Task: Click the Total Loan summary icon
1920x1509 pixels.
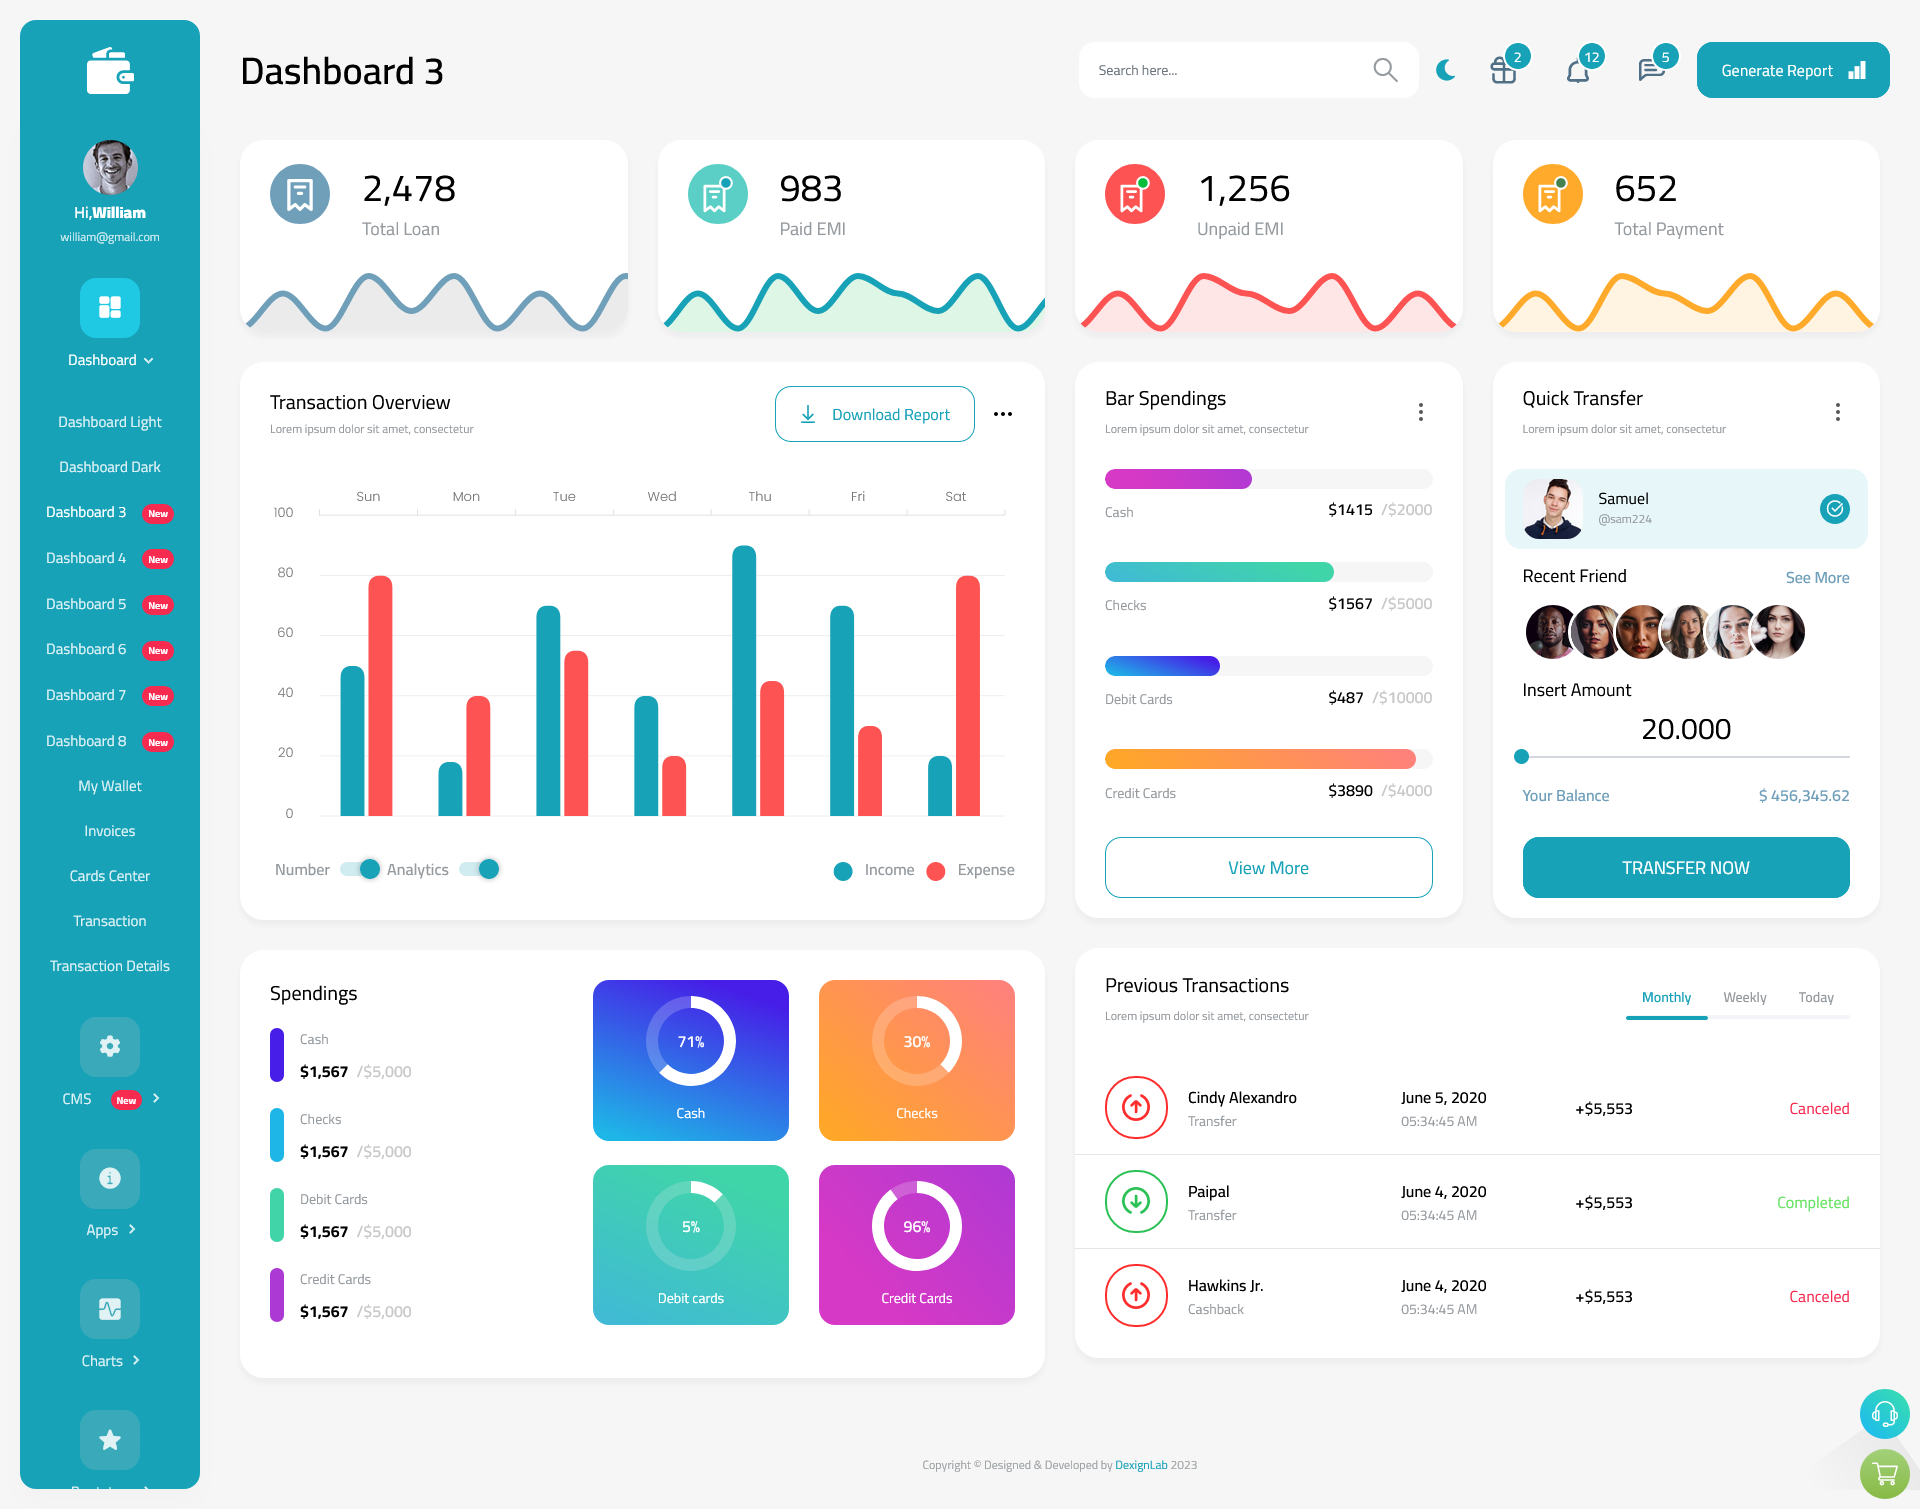Action: click(x=299, y=190)
